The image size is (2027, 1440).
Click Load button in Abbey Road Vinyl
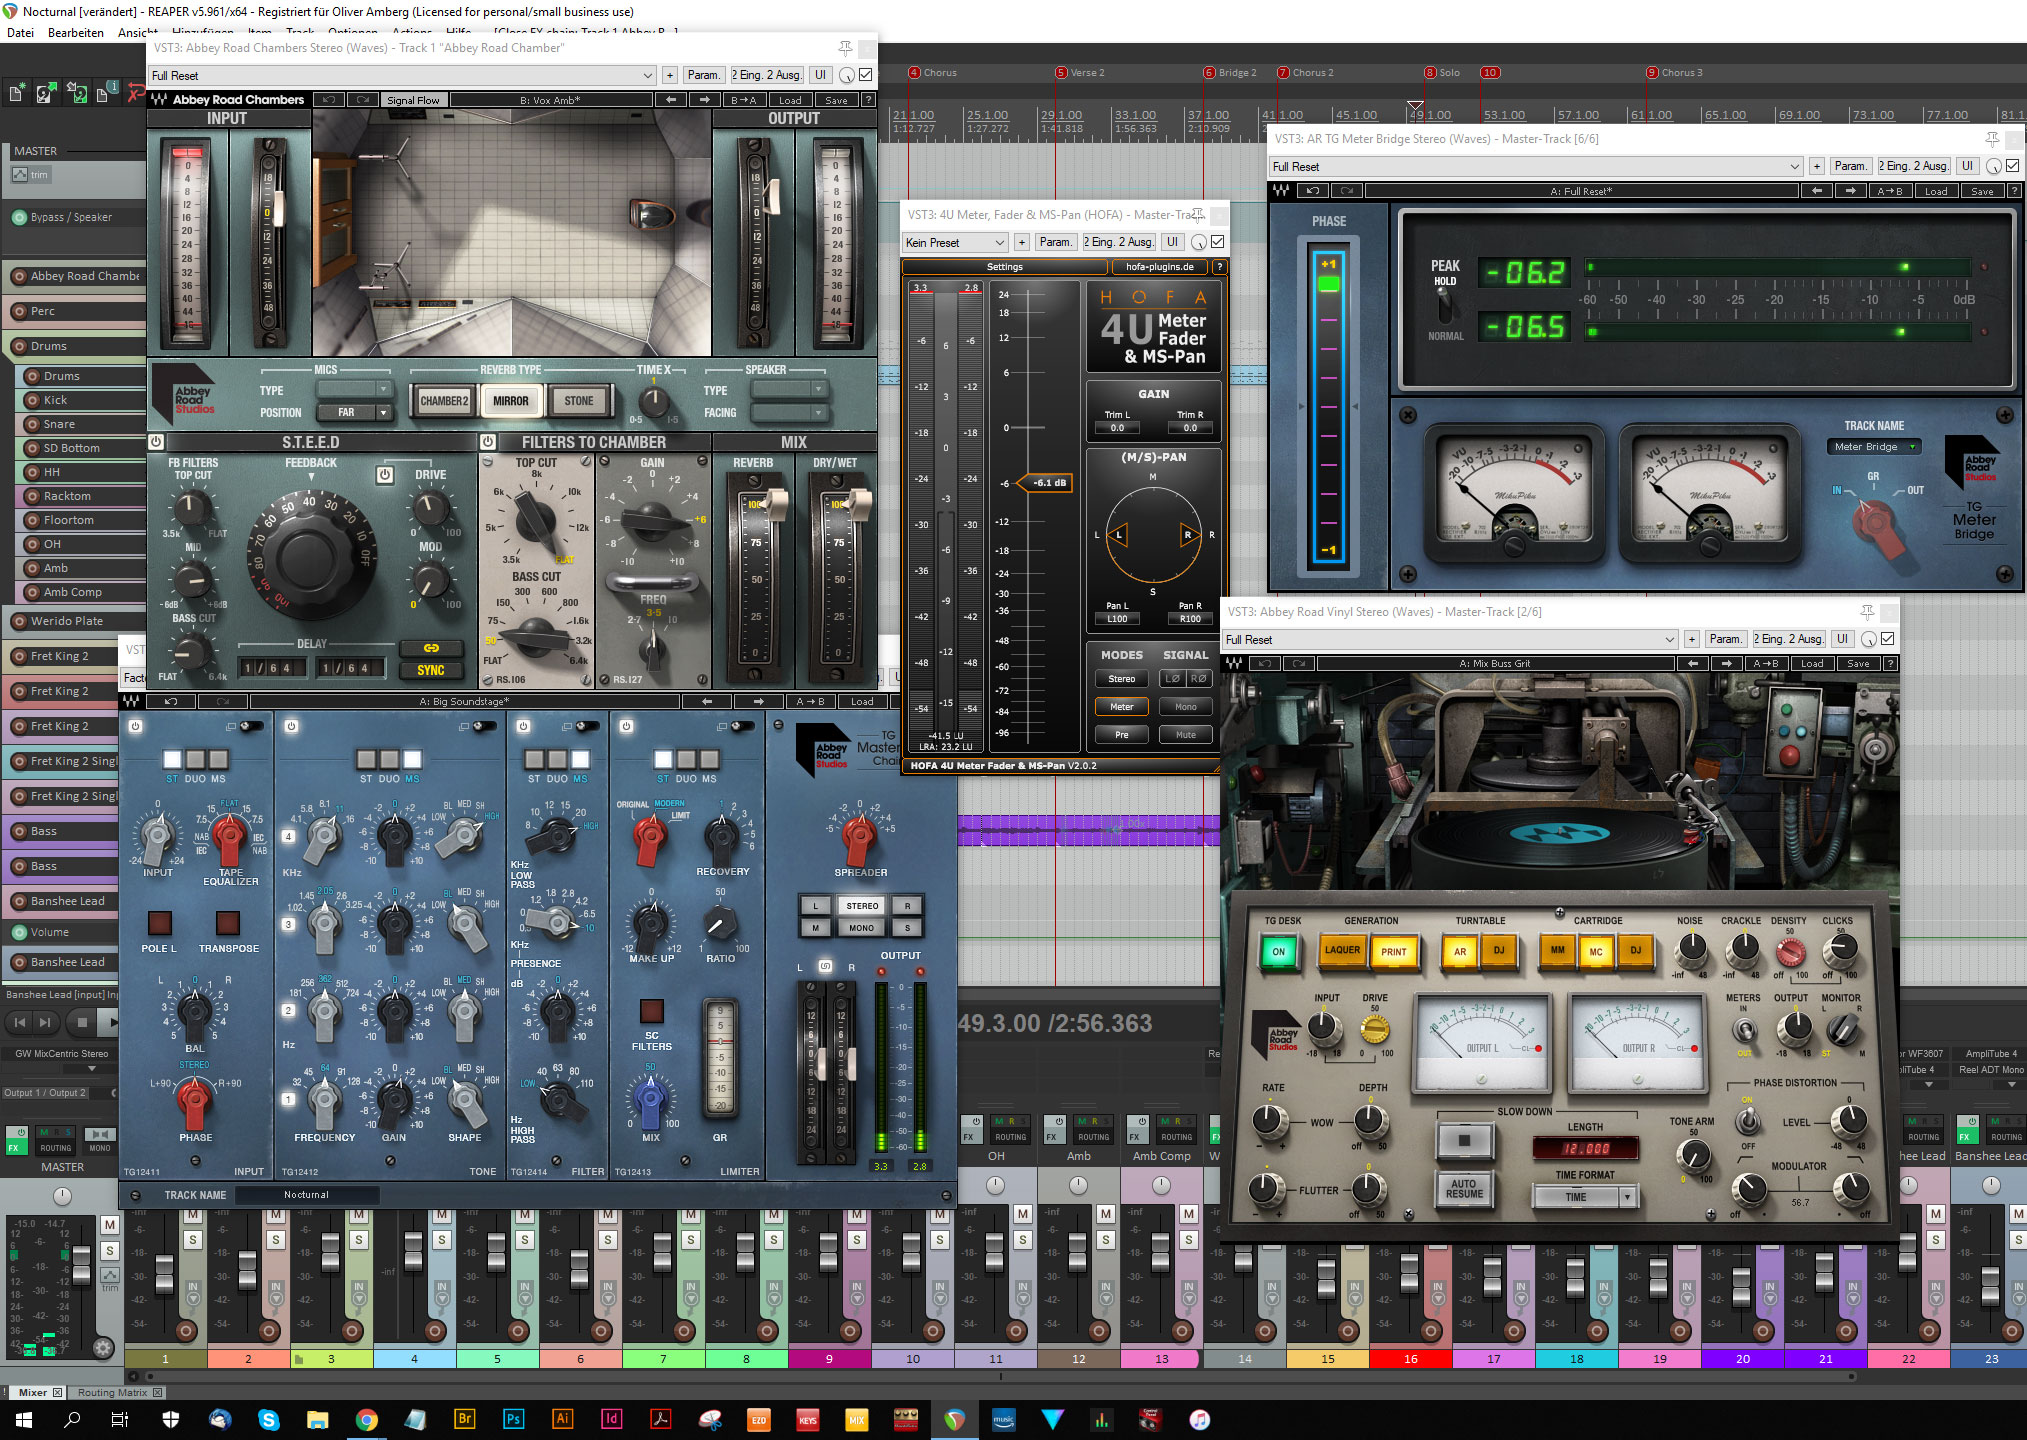pos(1813,664)
